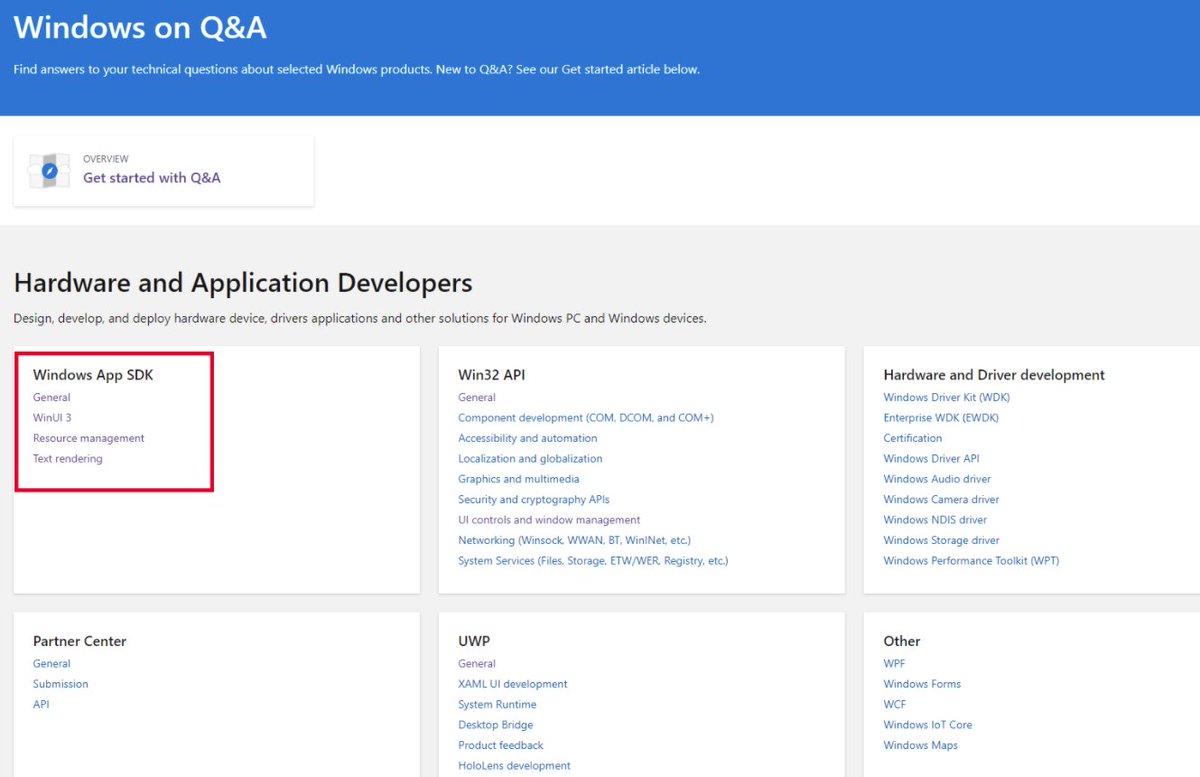Open XAML UI development link
This screenshot has height=777, width=1200.
[513, 684]
